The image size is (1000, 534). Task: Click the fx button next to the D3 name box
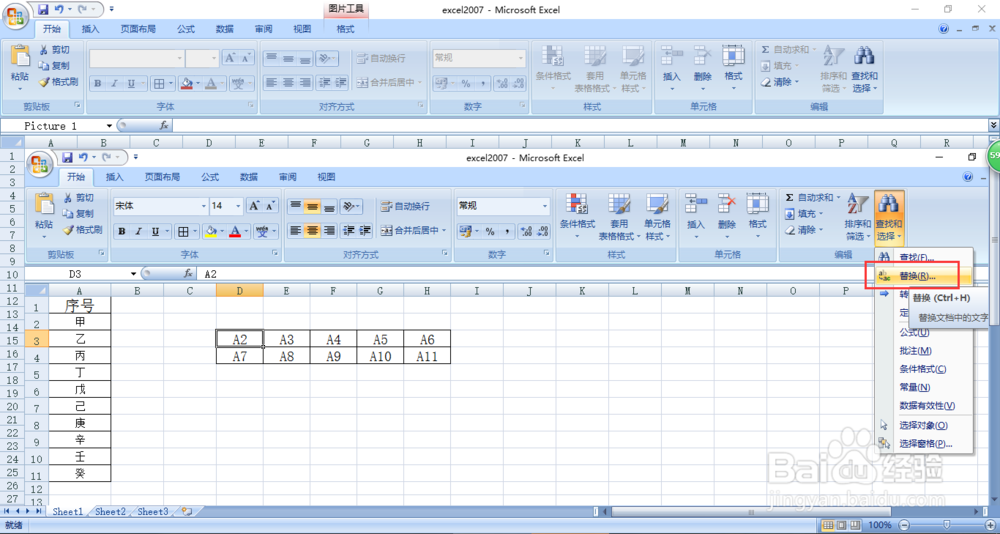click(188, 274)
